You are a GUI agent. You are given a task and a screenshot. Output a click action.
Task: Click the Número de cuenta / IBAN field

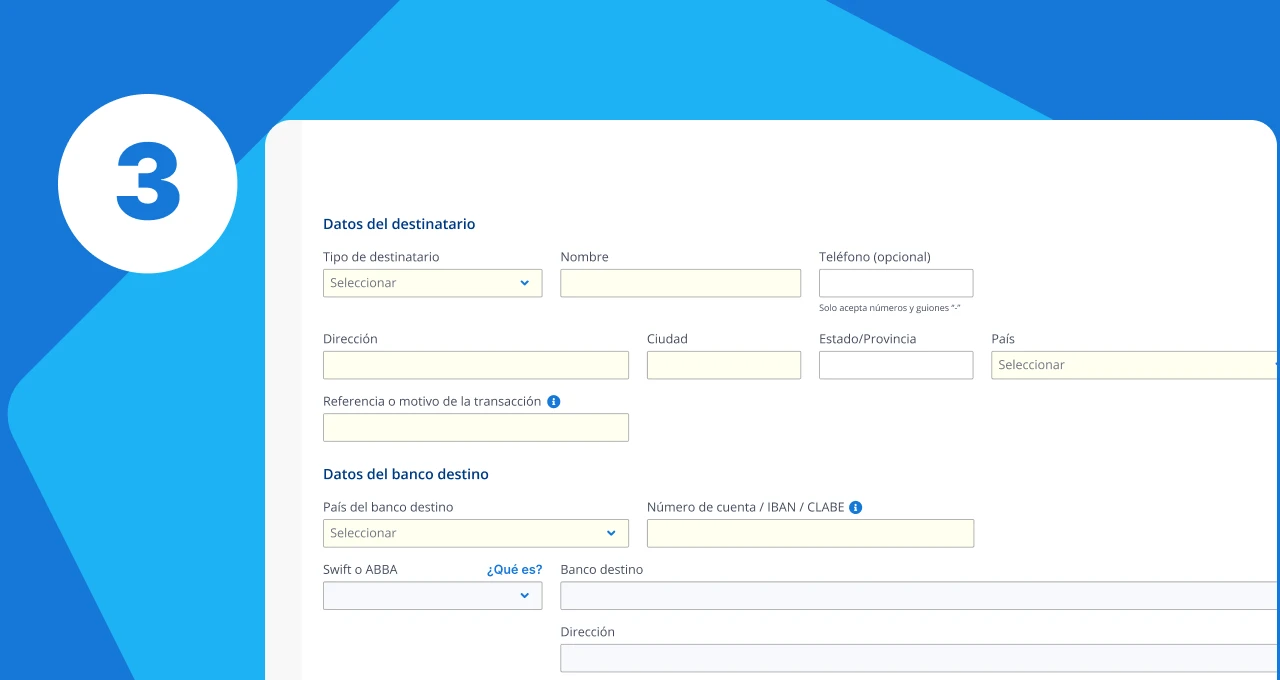pos(810,533)
